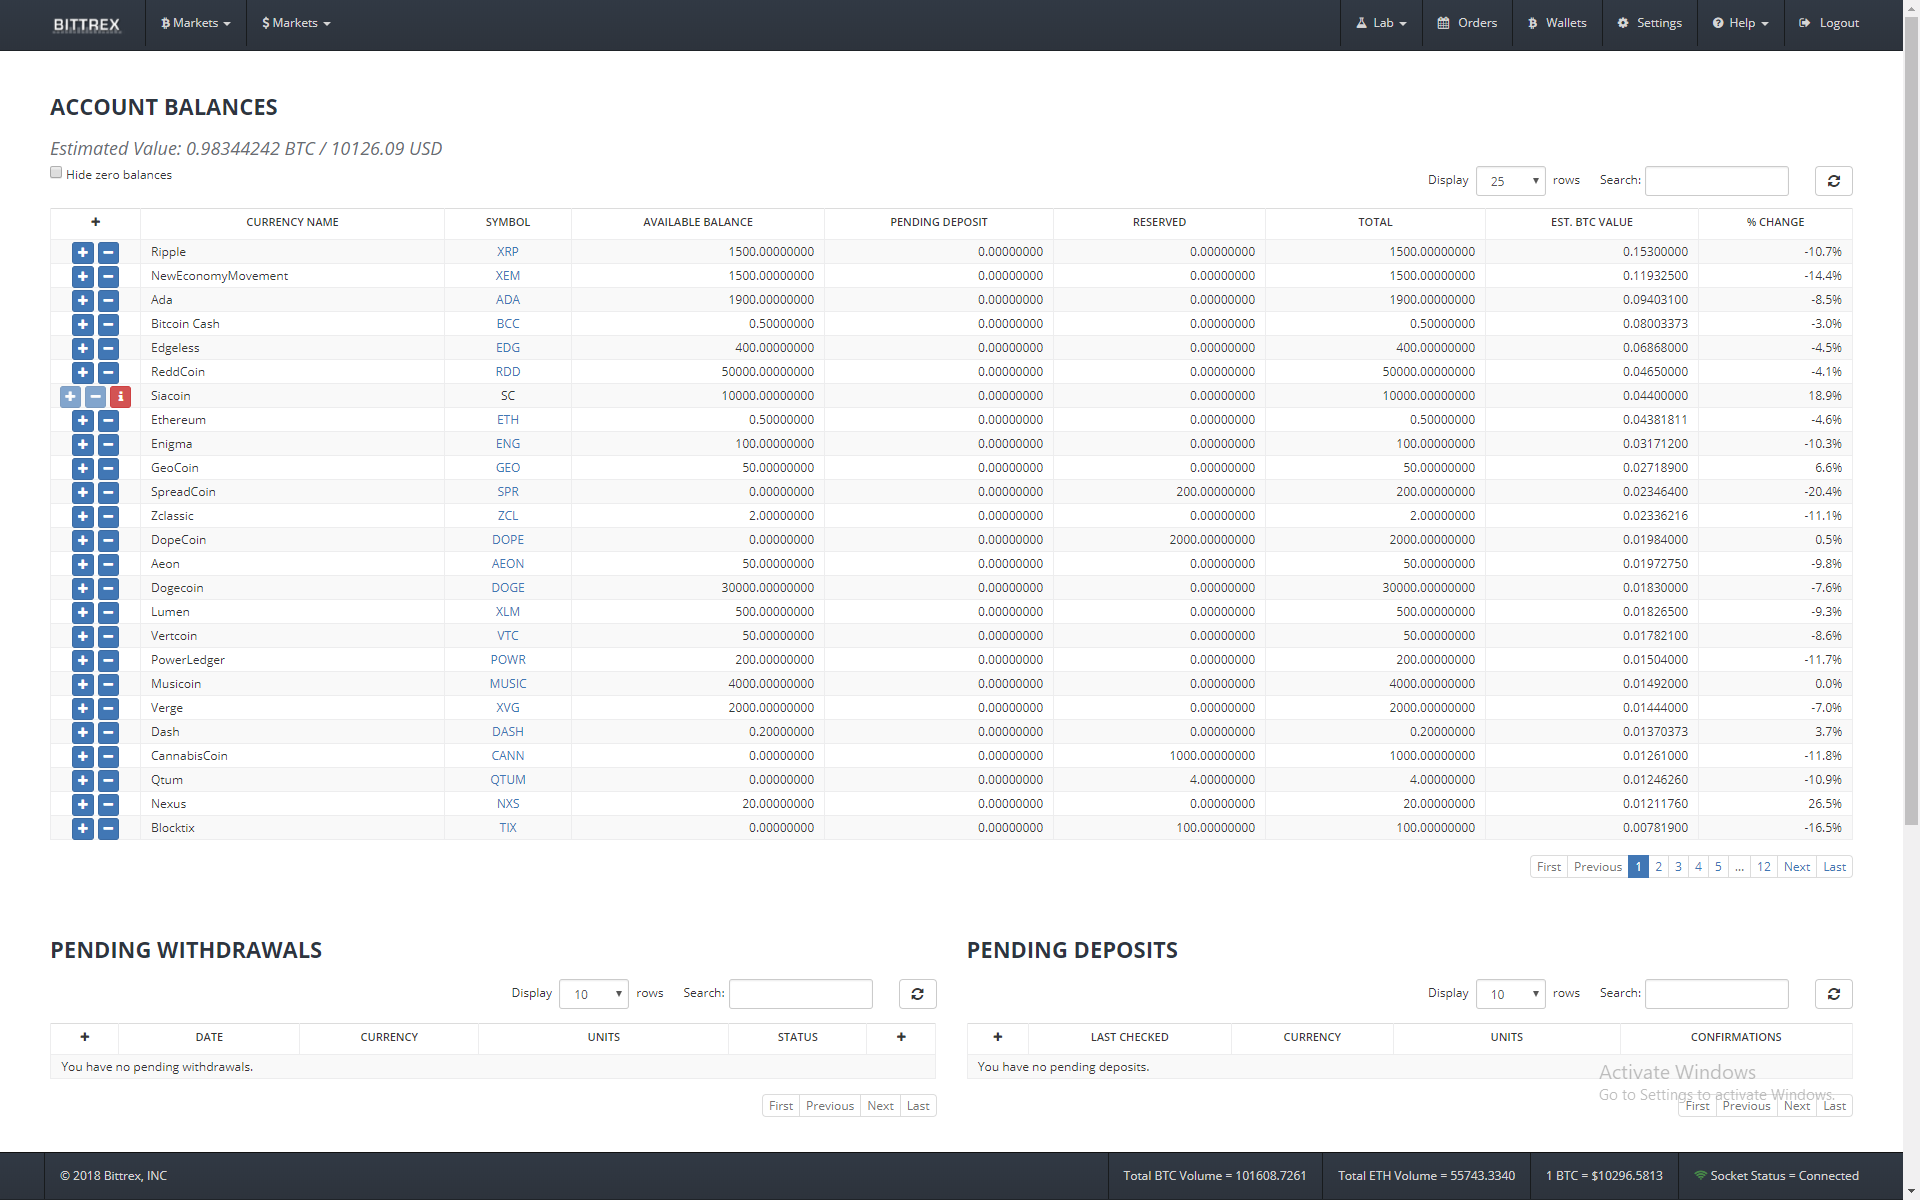Go to page 2 of balances
The width and height of the screenshot is (1920, 1200).
1658,867
